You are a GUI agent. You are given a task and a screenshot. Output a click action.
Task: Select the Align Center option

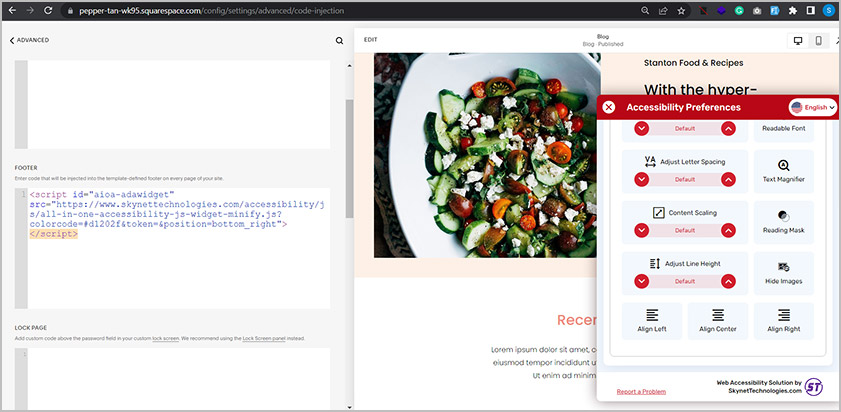coord(718,321)
